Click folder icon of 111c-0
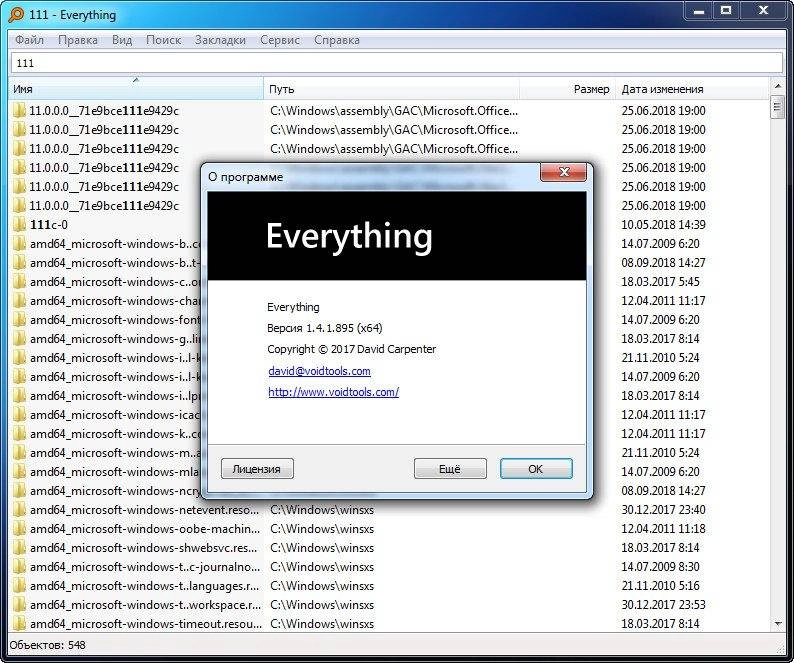The image size is (794, 663). [19, 225]
